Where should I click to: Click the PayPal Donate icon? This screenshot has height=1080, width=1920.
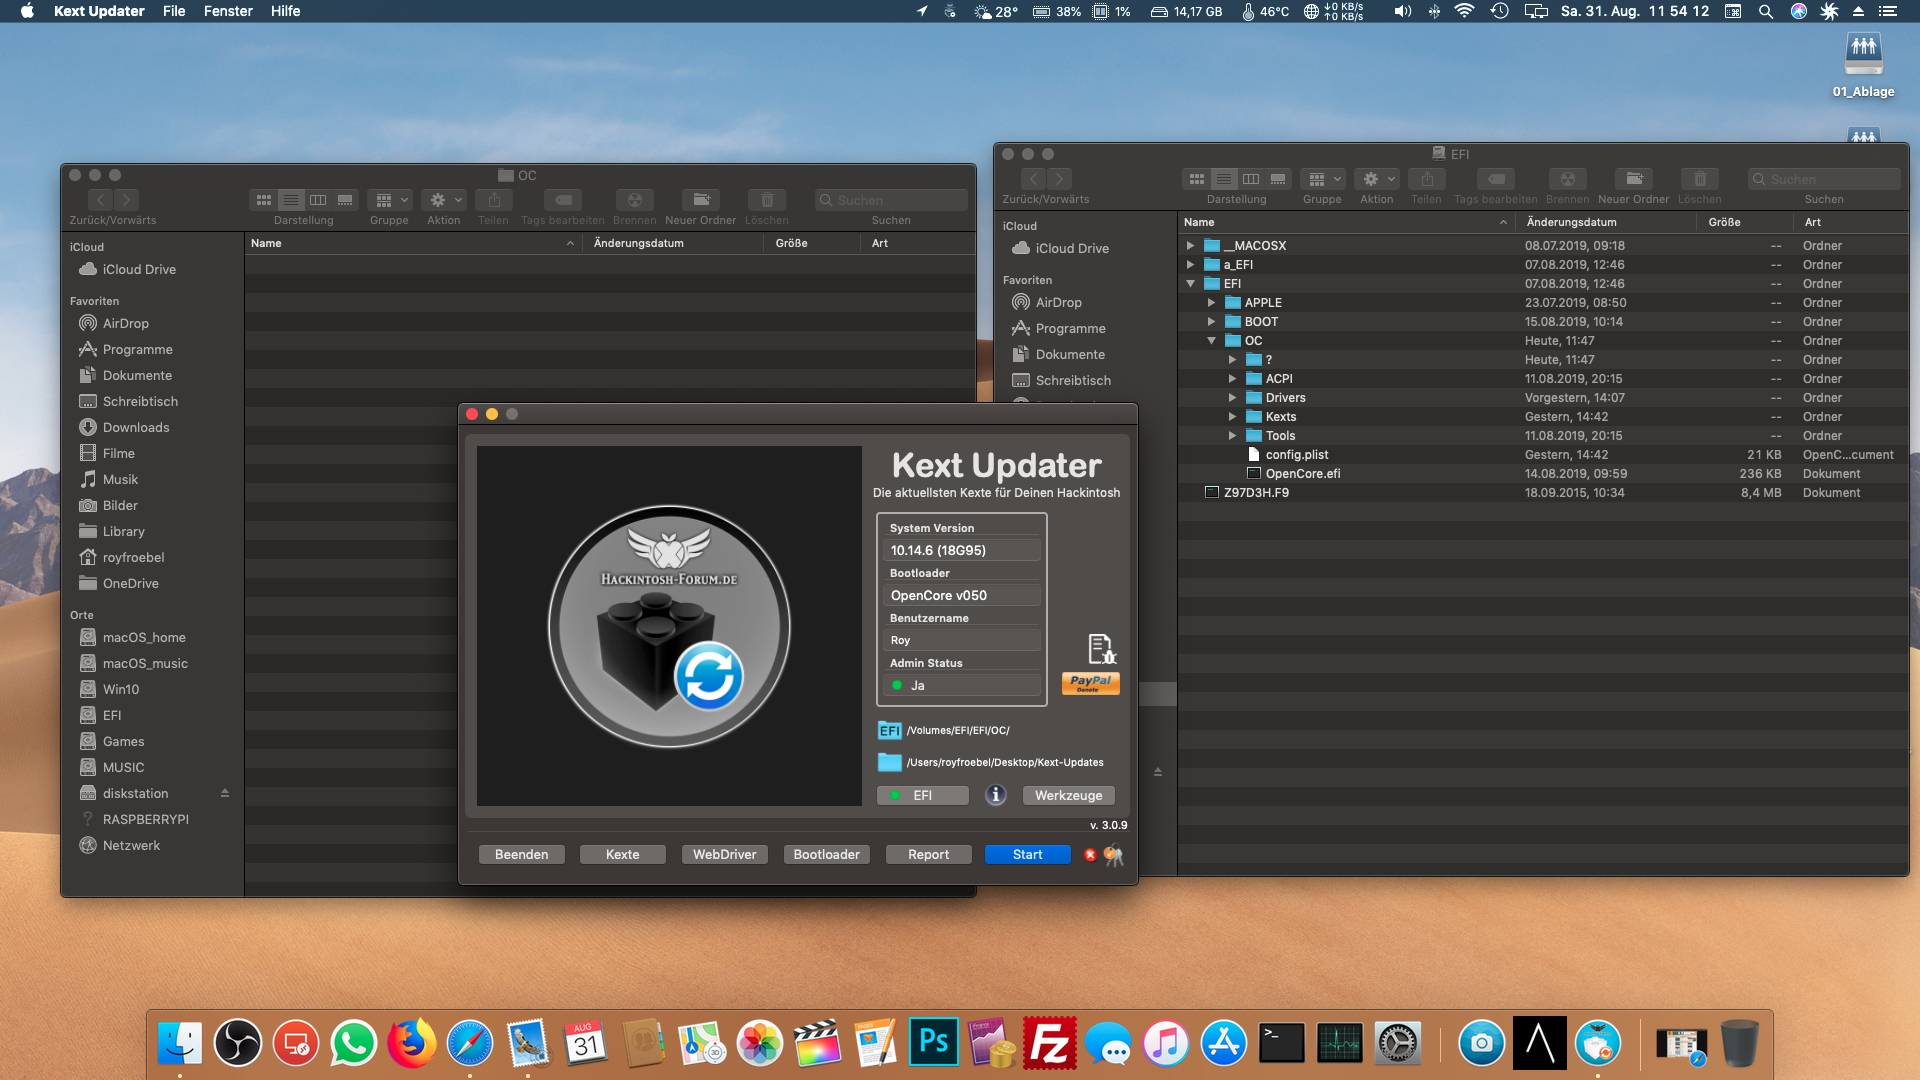pyautogui.click(x=1090, y=683)
